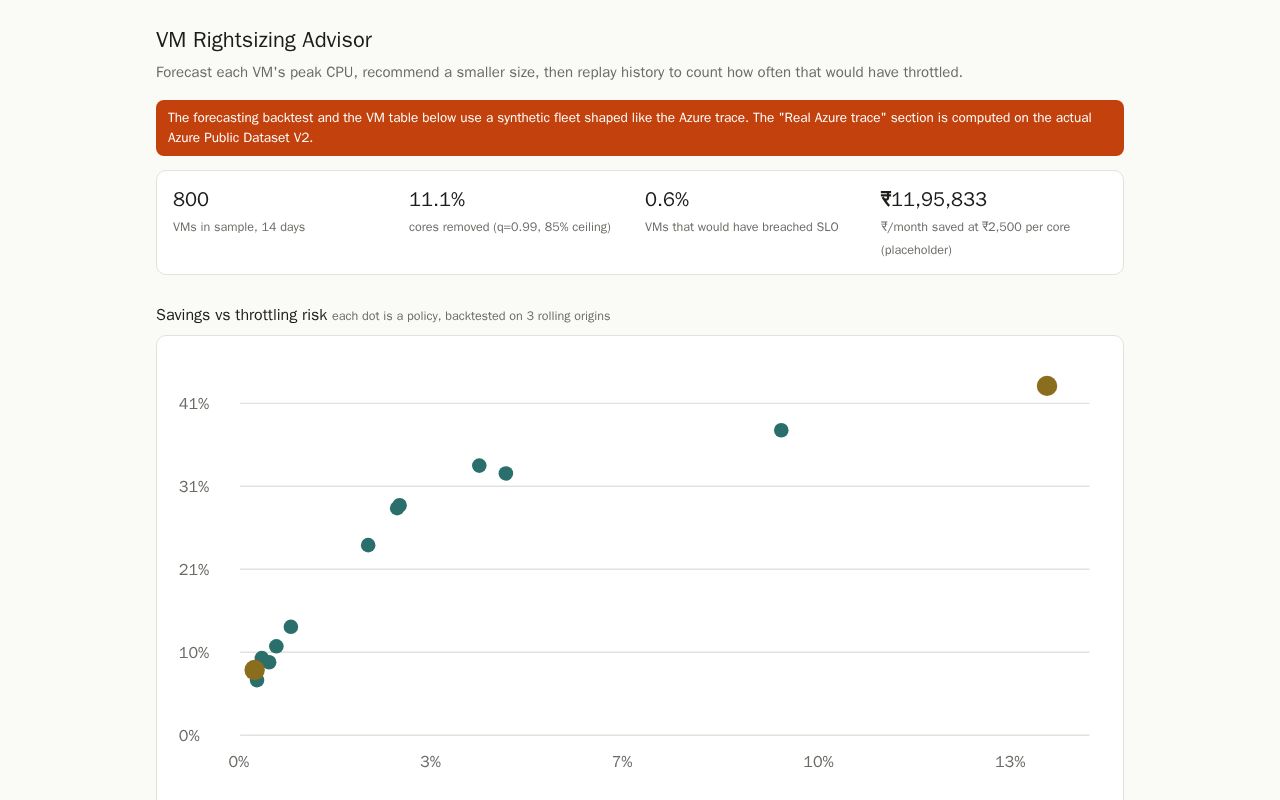The width and height of the screenshot is (1280, 800).
Task: Click the '₹11,95,833' monthly savings value
Action: point(934,199)
